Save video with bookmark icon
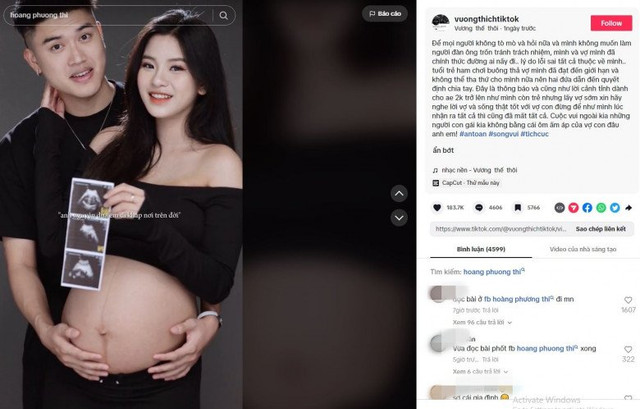This screenshot has height=409, width=640. [x=518, y=208]
